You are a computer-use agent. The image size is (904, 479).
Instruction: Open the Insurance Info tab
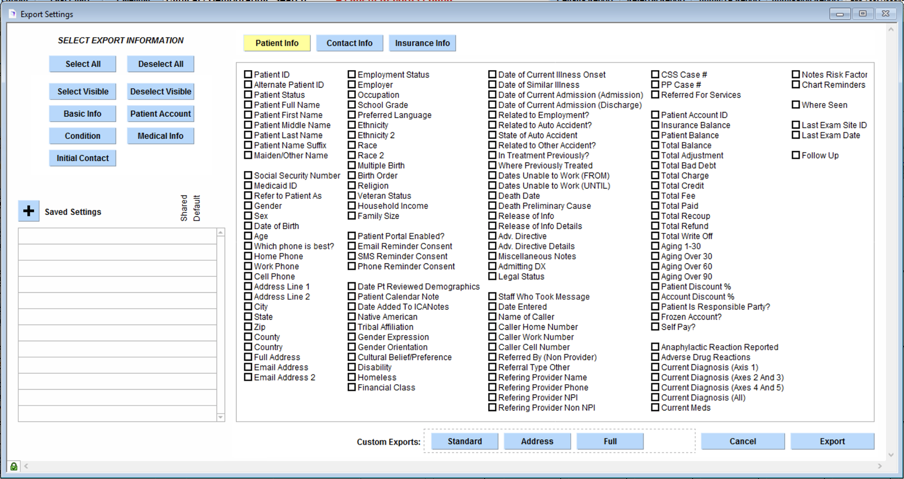423,43
